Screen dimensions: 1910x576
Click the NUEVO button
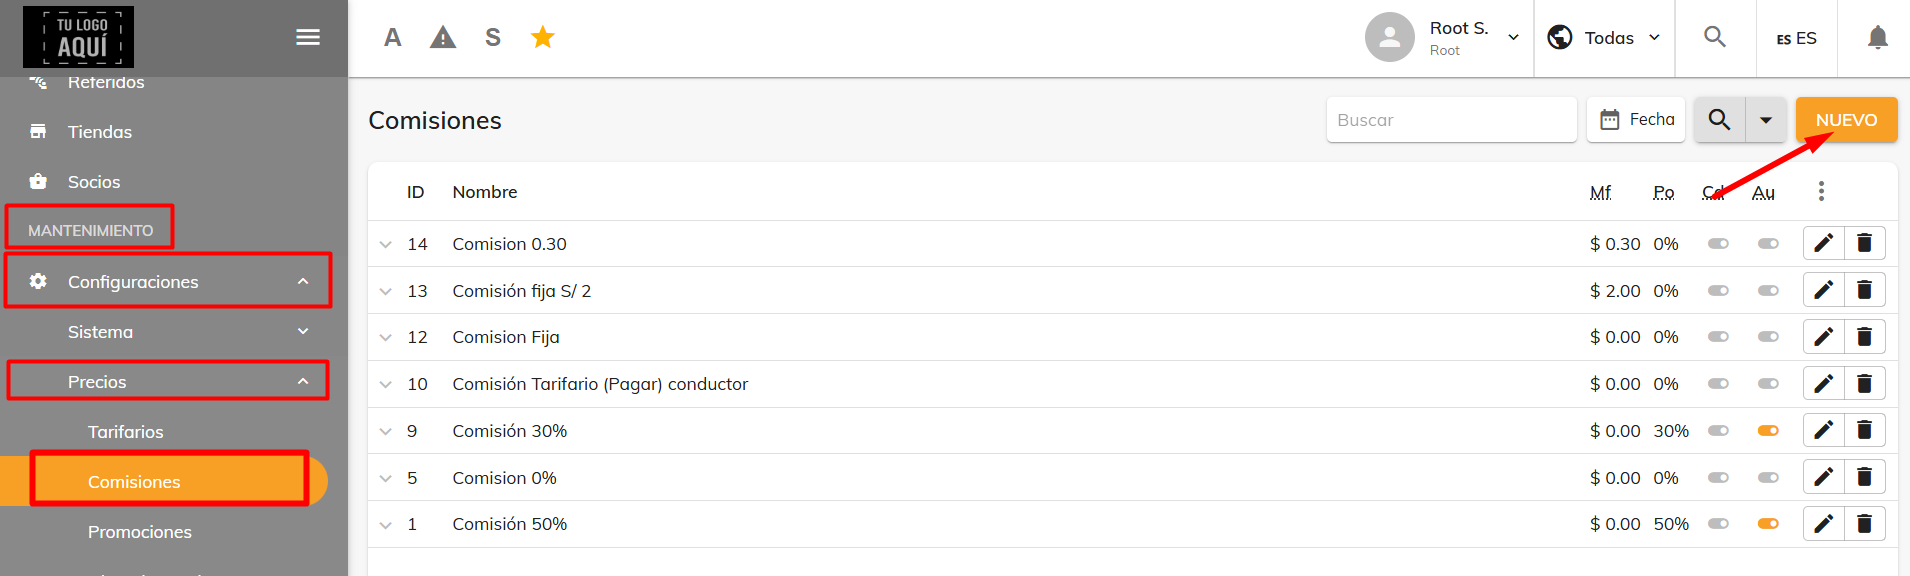tap(1846, 120)
